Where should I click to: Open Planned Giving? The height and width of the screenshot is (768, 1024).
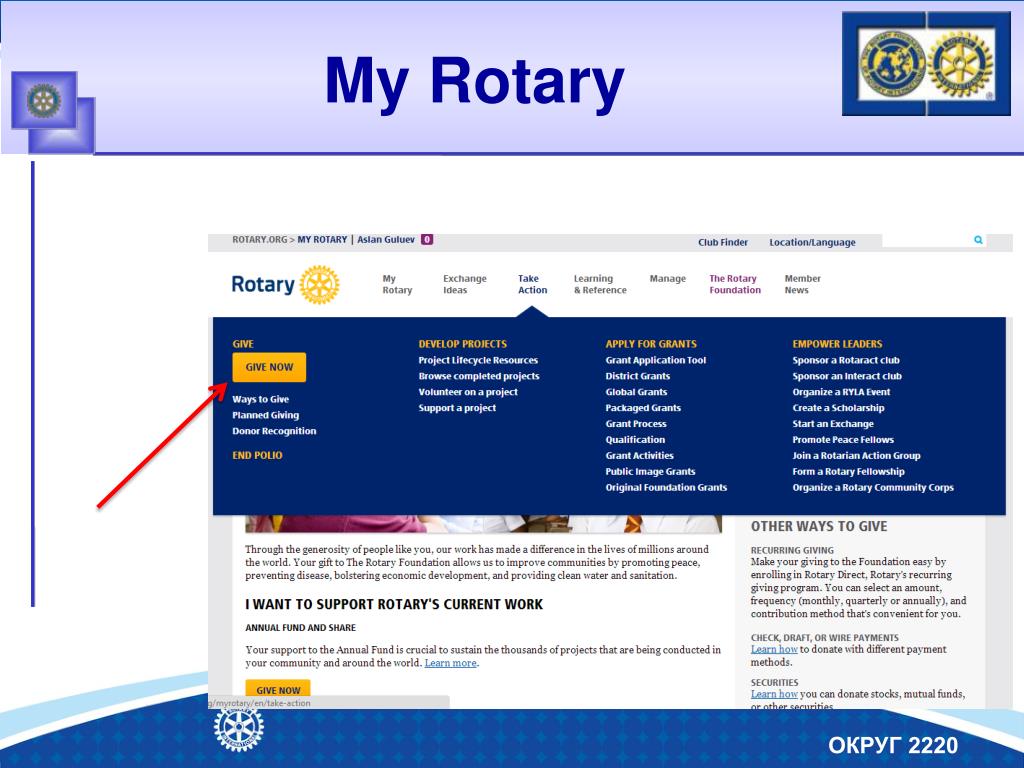[266, 415]
